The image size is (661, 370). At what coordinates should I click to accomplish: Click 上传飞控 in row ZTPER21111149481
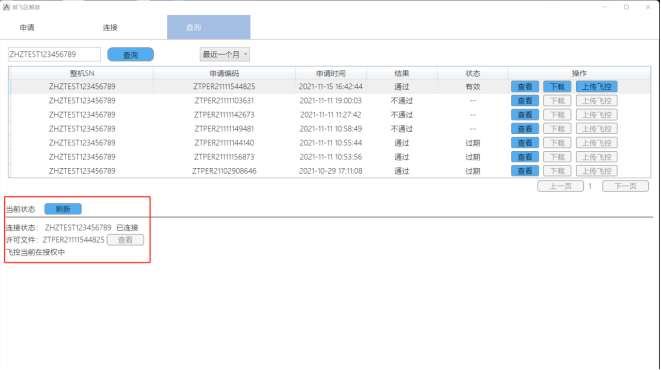point(597,129)
